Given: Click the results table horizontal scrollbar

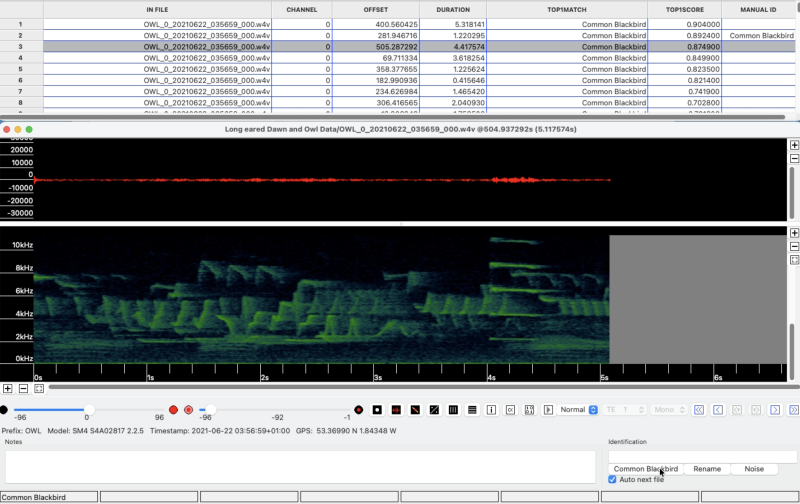Looking at the screenshot, I should pyautogui.click(x=393, y=117).
